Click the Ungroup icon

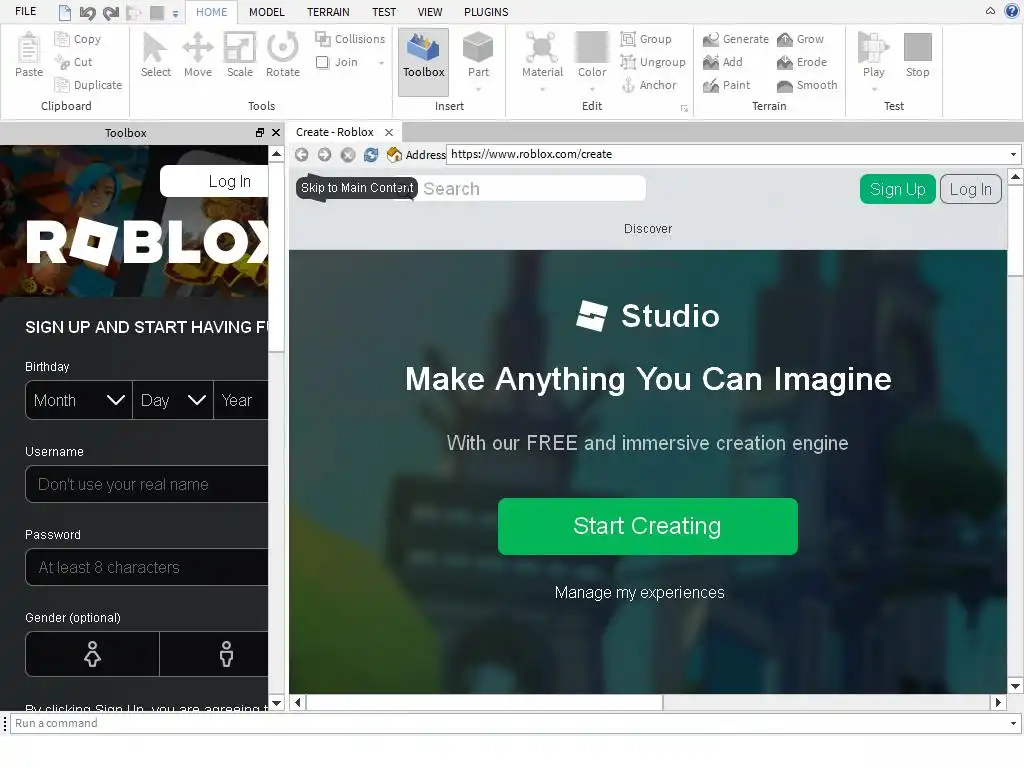coord(628,62)
